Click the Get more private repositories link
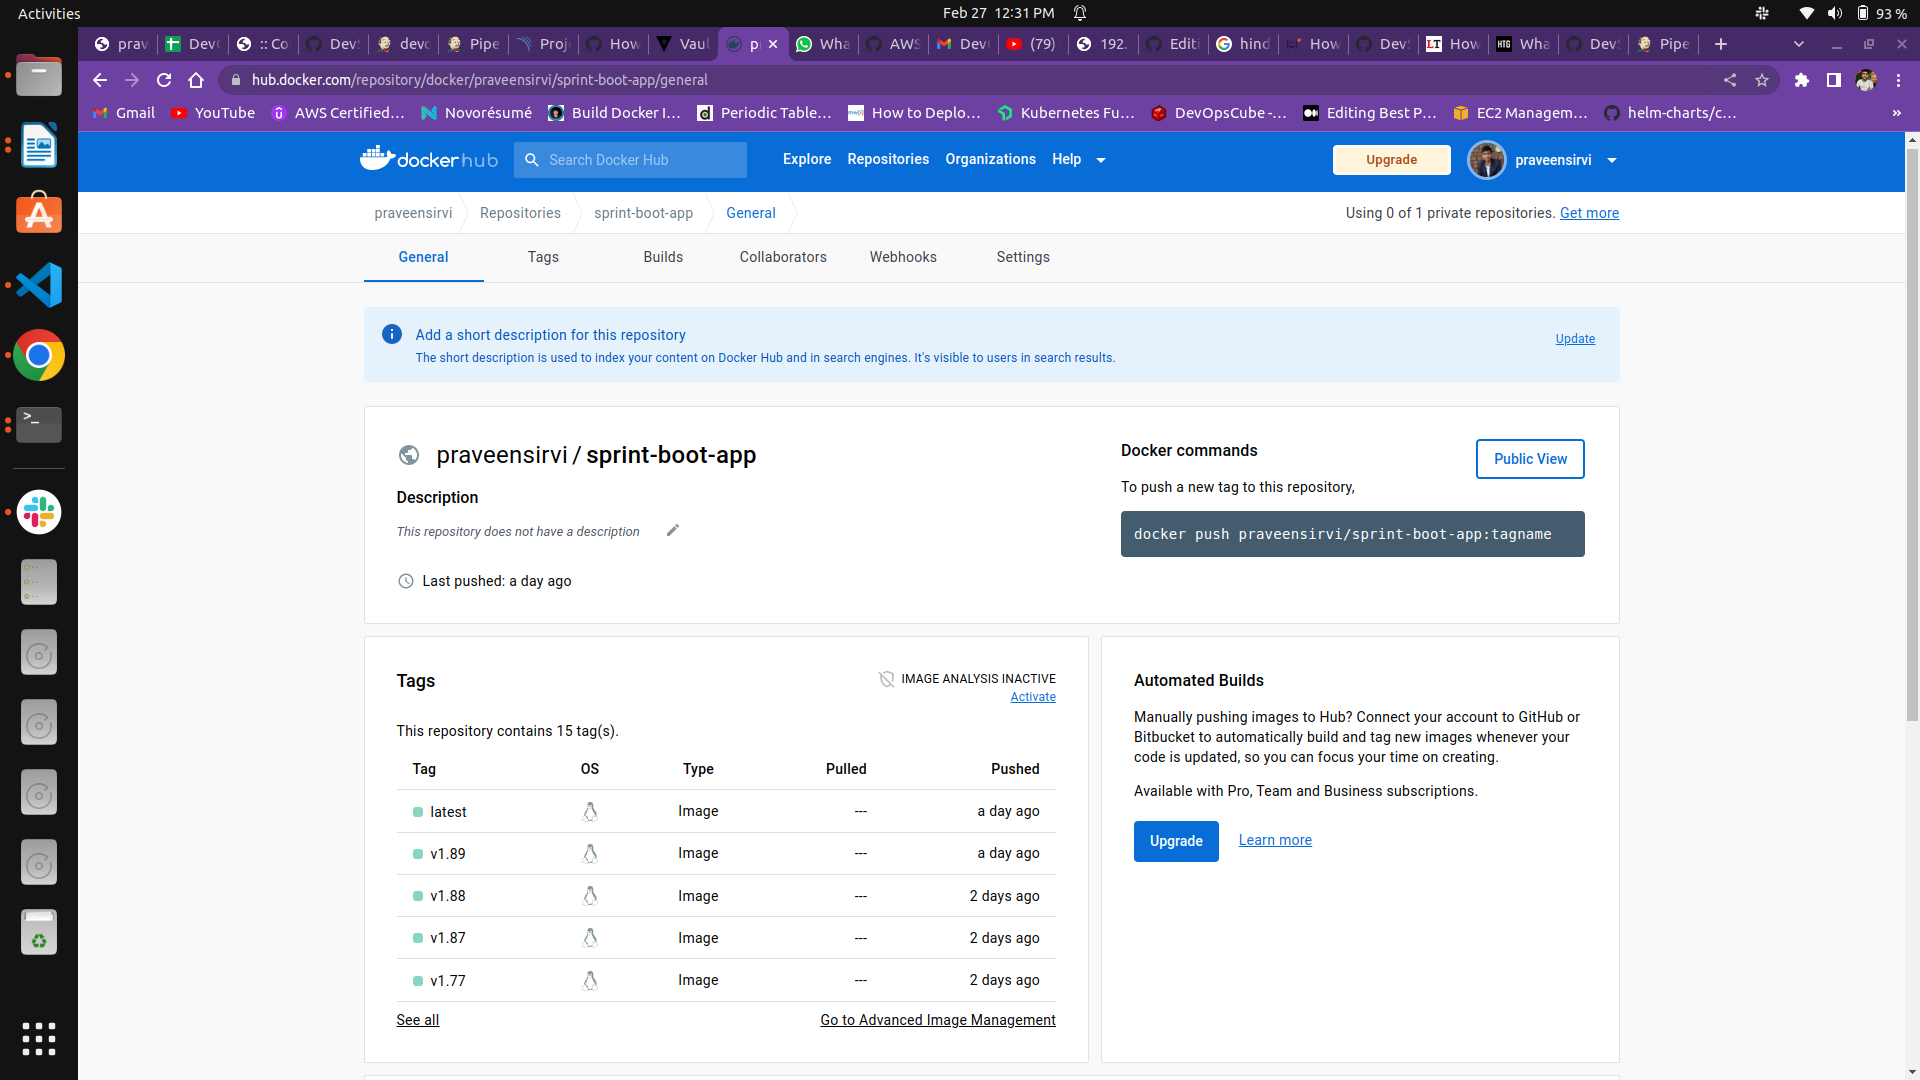Viewport: 1920px width, 1080px height. click(x=1589, y=213)
